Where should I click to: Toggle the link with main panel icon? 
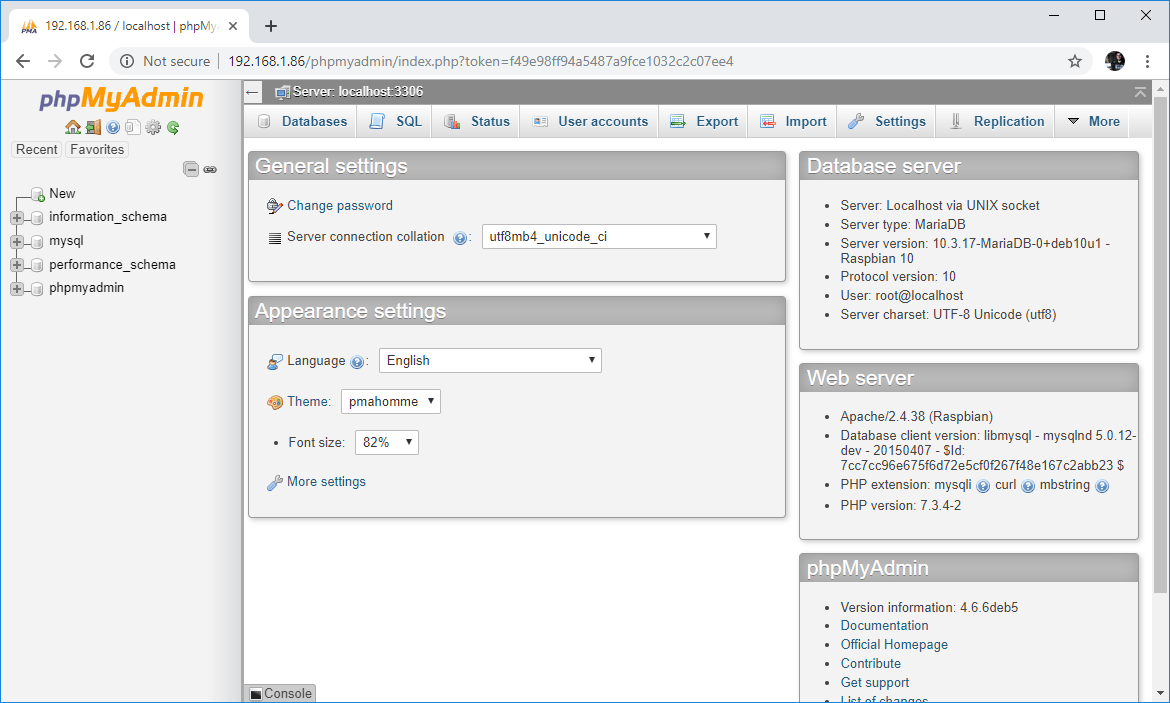pyautogui.click(x=210, y=169)
